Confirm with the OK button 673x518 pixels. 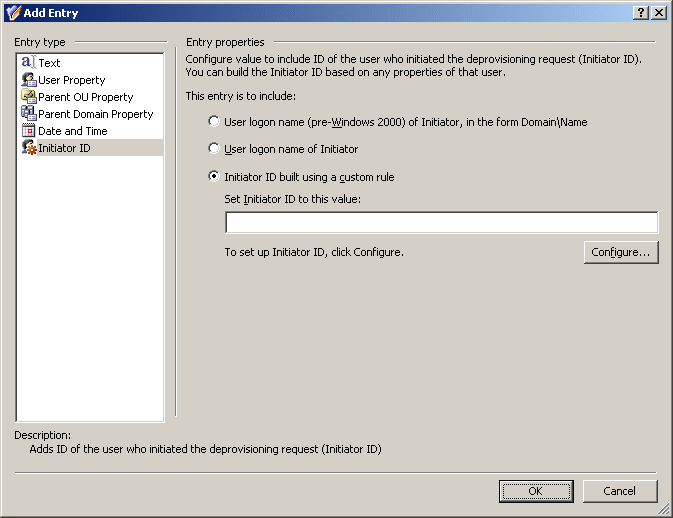pyautogui.click(x=536, y=491)
